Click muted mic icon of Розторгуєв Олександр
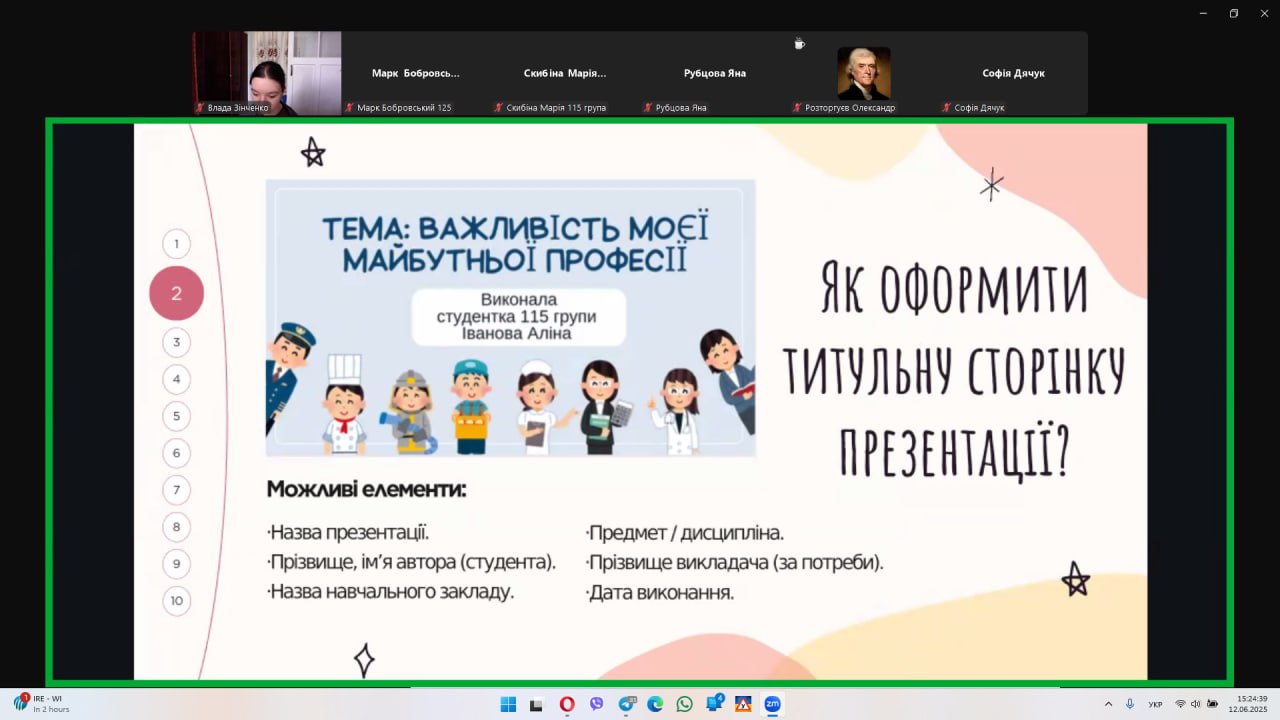Image resolution: width=1280 pixels, height=720 pixels. (x=798, y=107)
